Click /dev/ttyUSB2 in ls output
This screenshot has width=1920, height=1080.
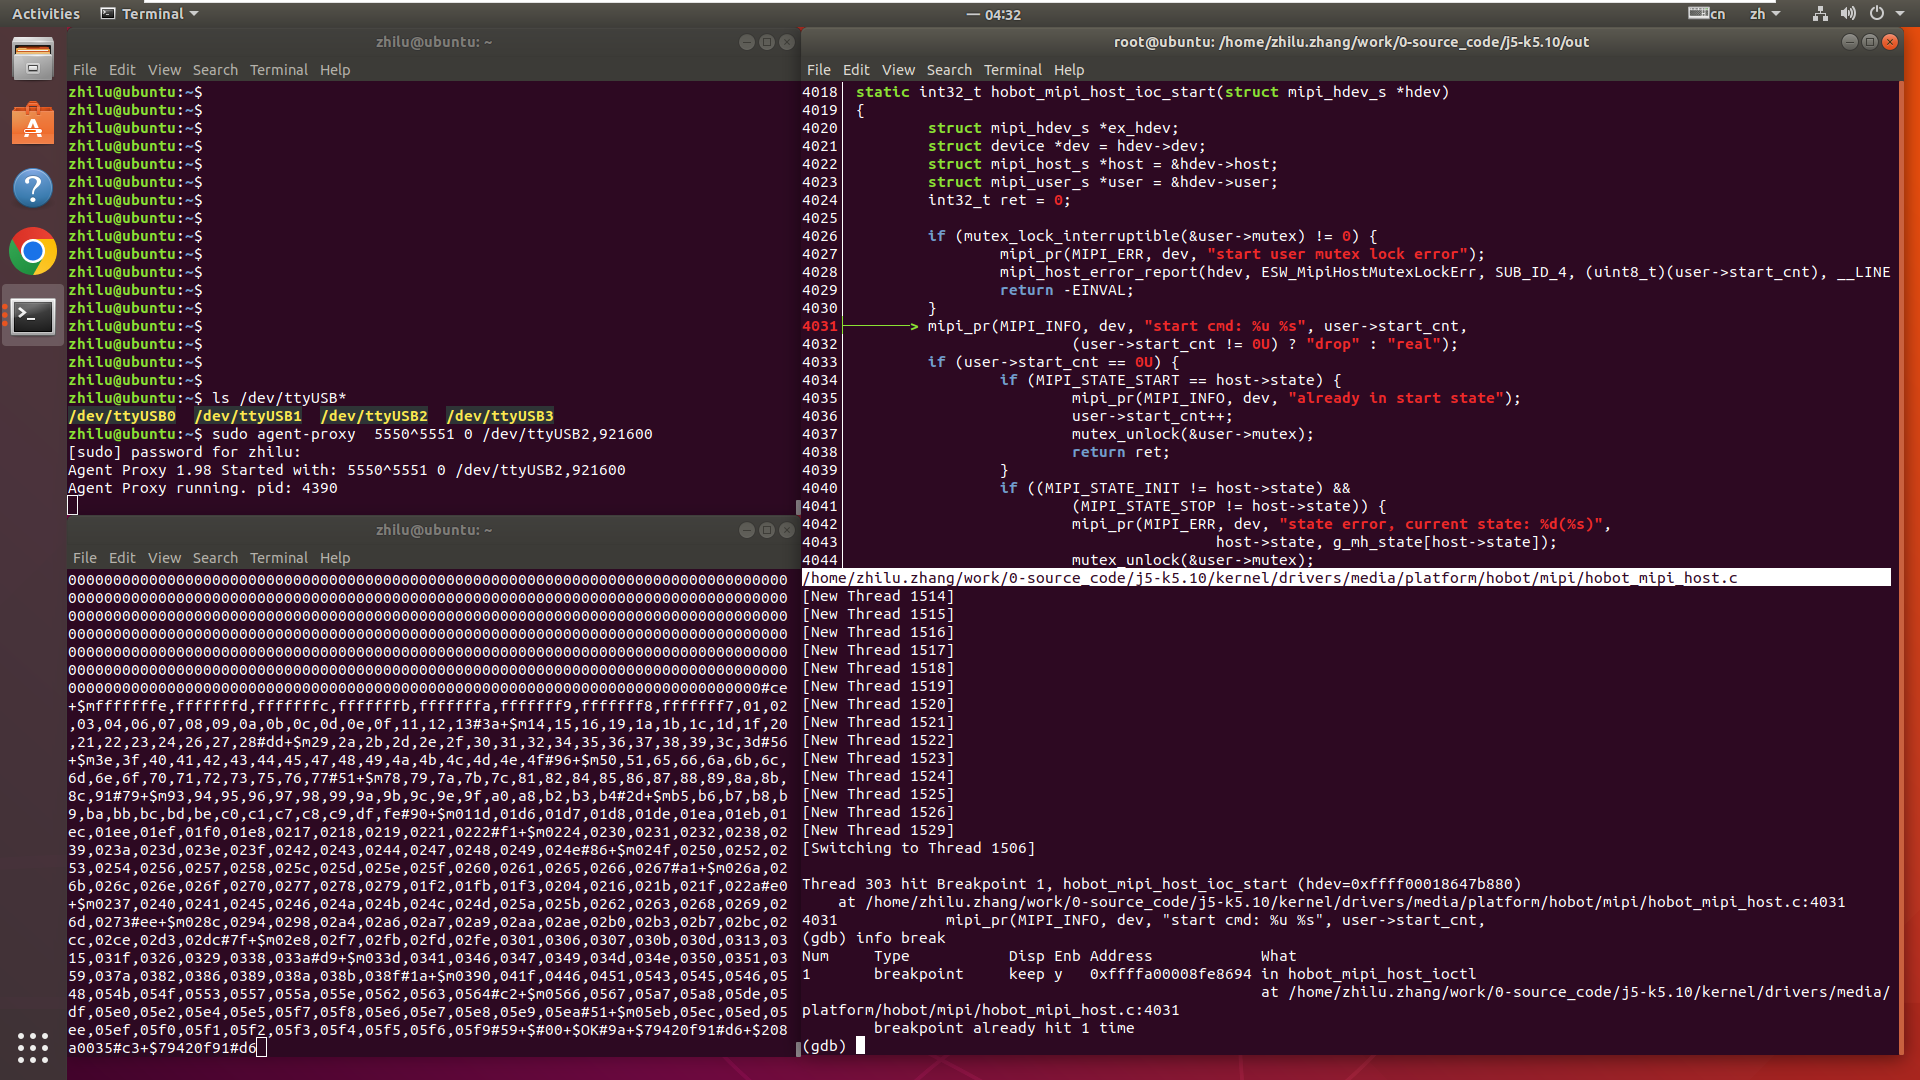[x=374, y=416]
